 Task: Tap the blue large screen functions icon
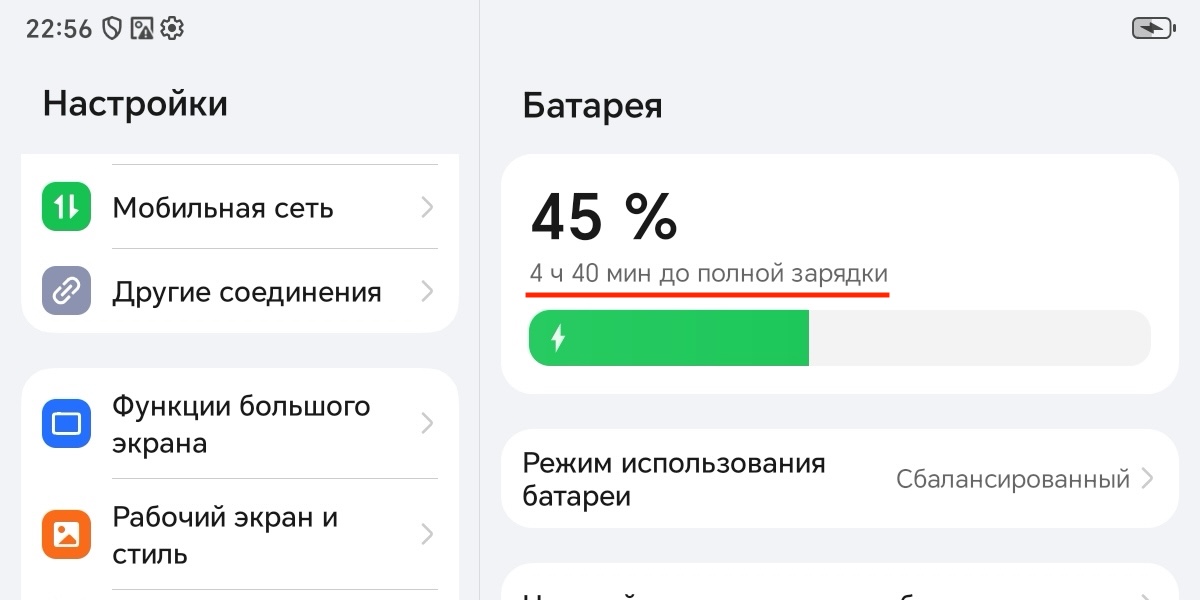pyautogui.click(x=66, y=423)
